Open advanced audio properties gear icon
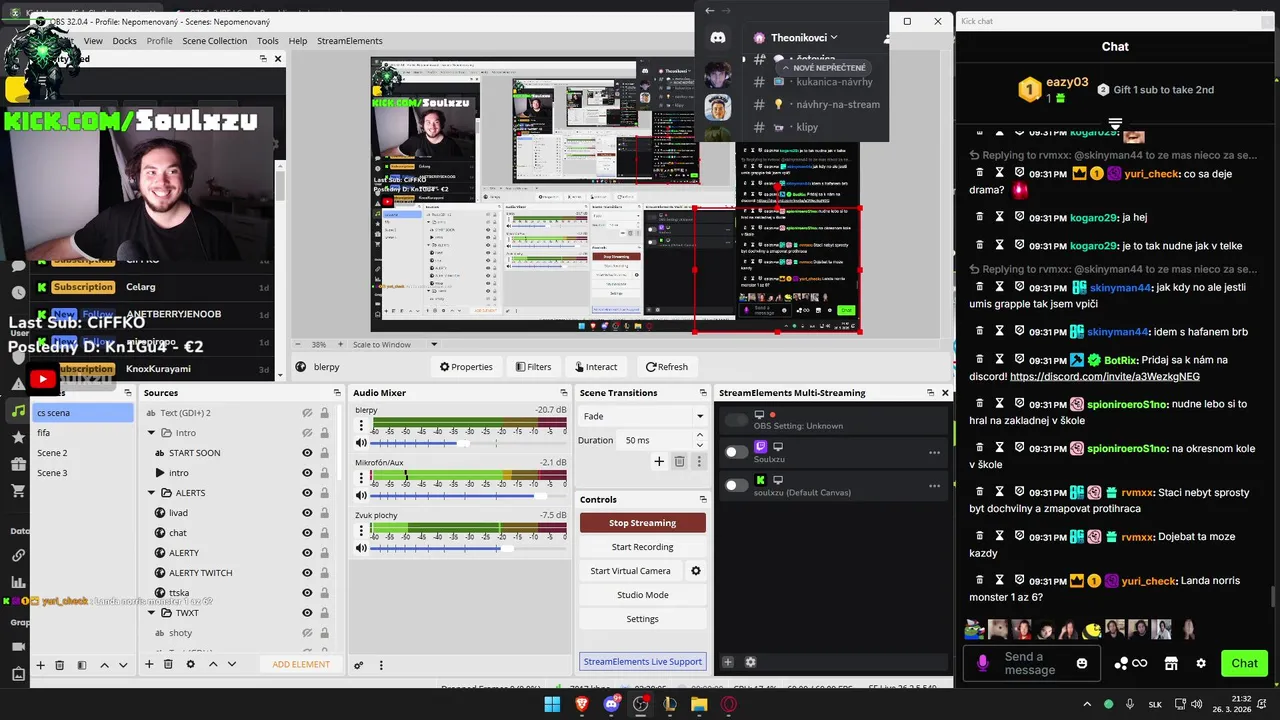 [x=359, y=665]
